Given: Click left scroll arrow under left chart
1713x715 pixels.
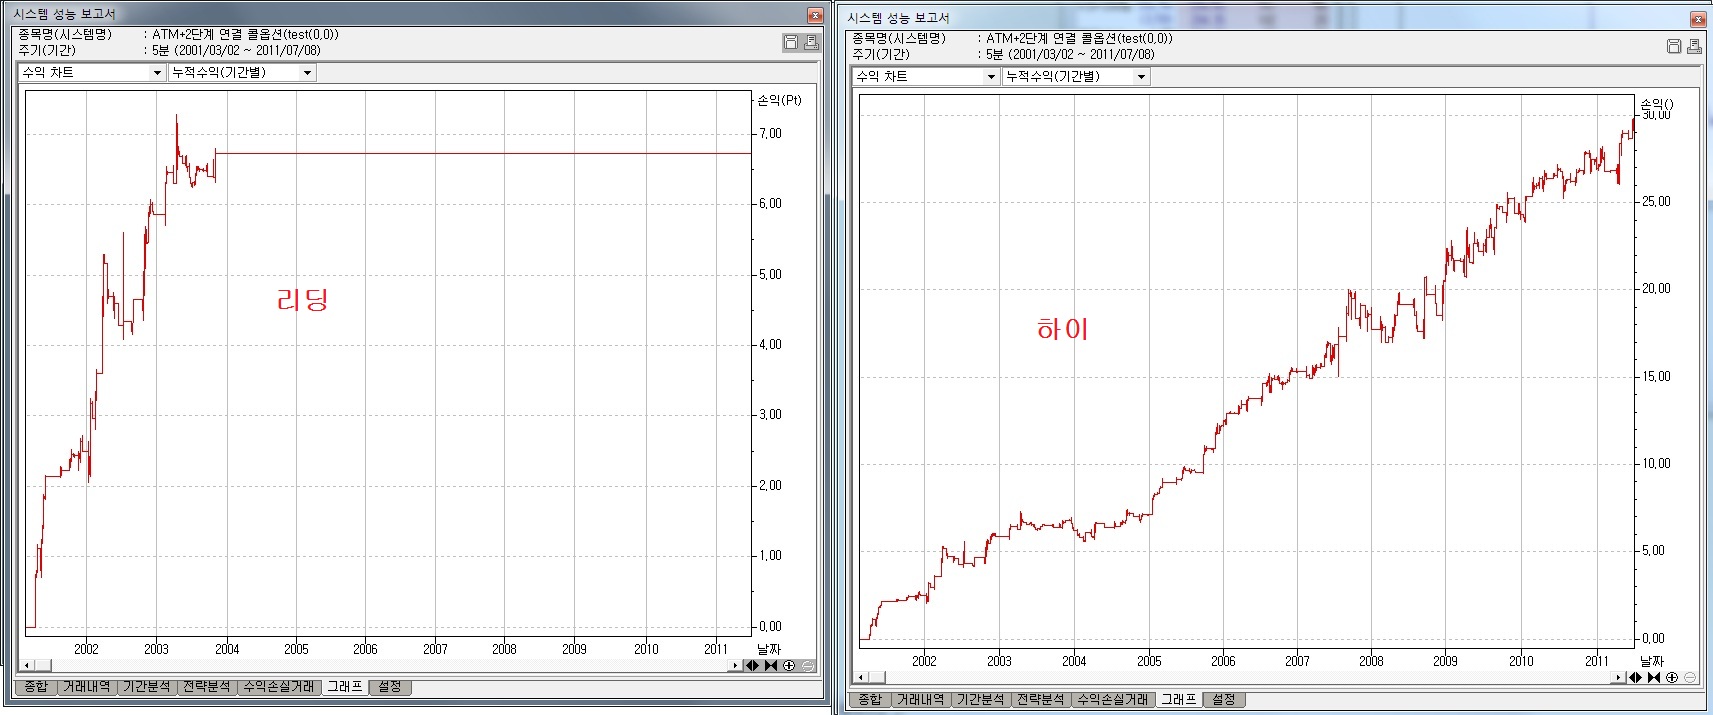Looking at the screenshot, I should pos(29,666).
